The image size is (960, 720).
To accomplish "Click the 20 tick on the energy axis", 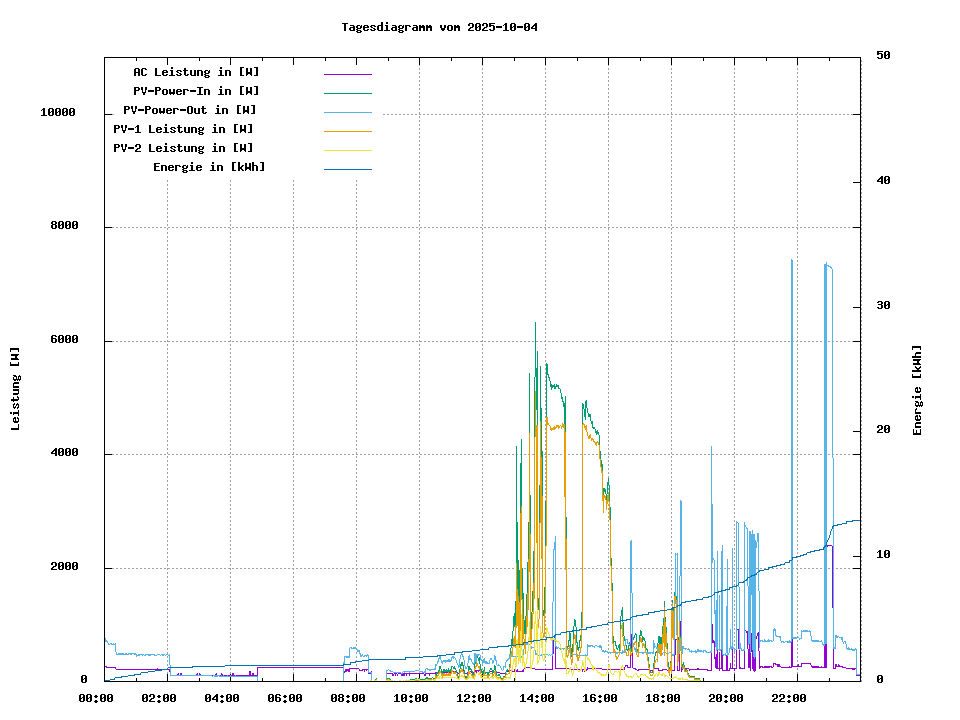I will click(883, 430).
